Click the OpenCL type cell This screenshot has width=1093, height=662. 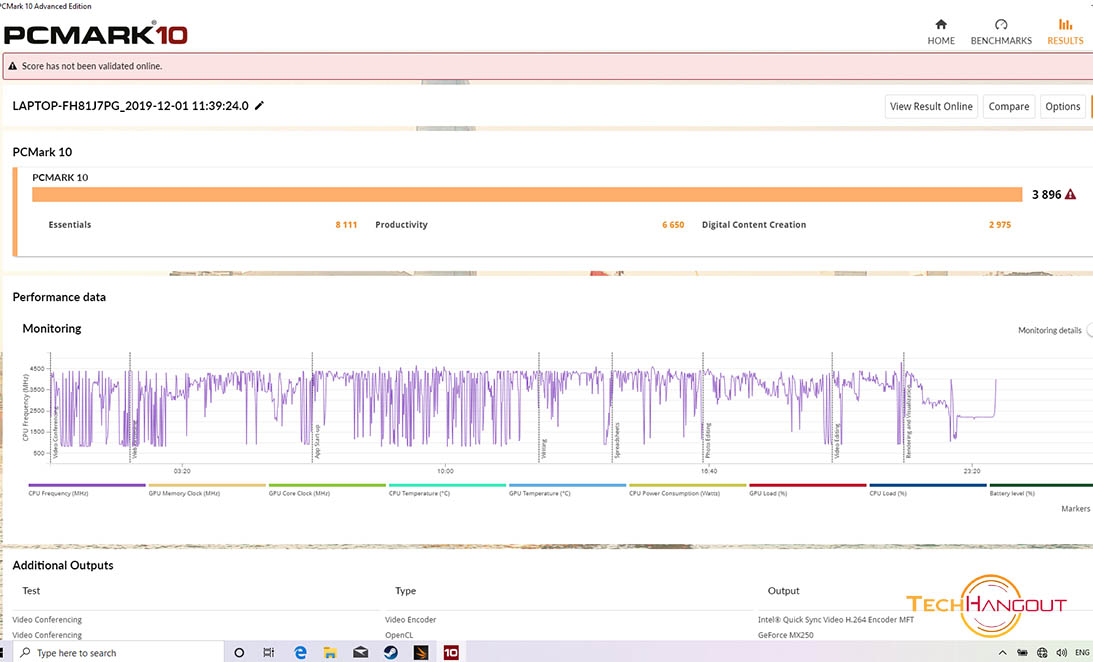tap(399, 635)
